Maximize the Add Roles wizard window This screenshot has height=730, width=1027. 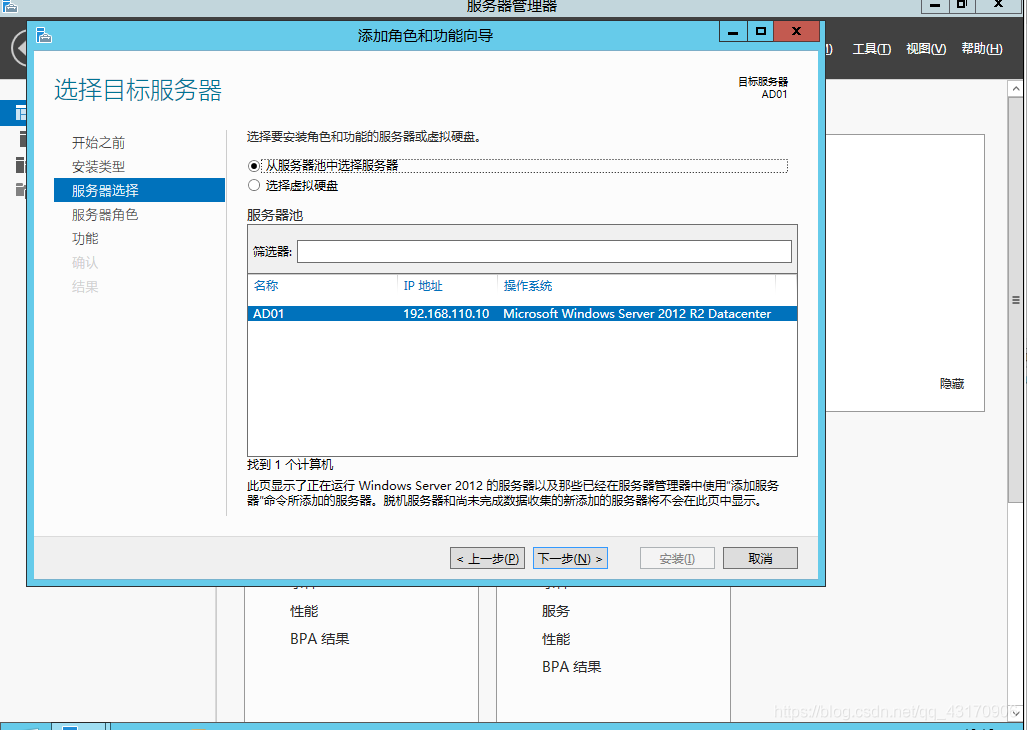[x=761, y=32]
